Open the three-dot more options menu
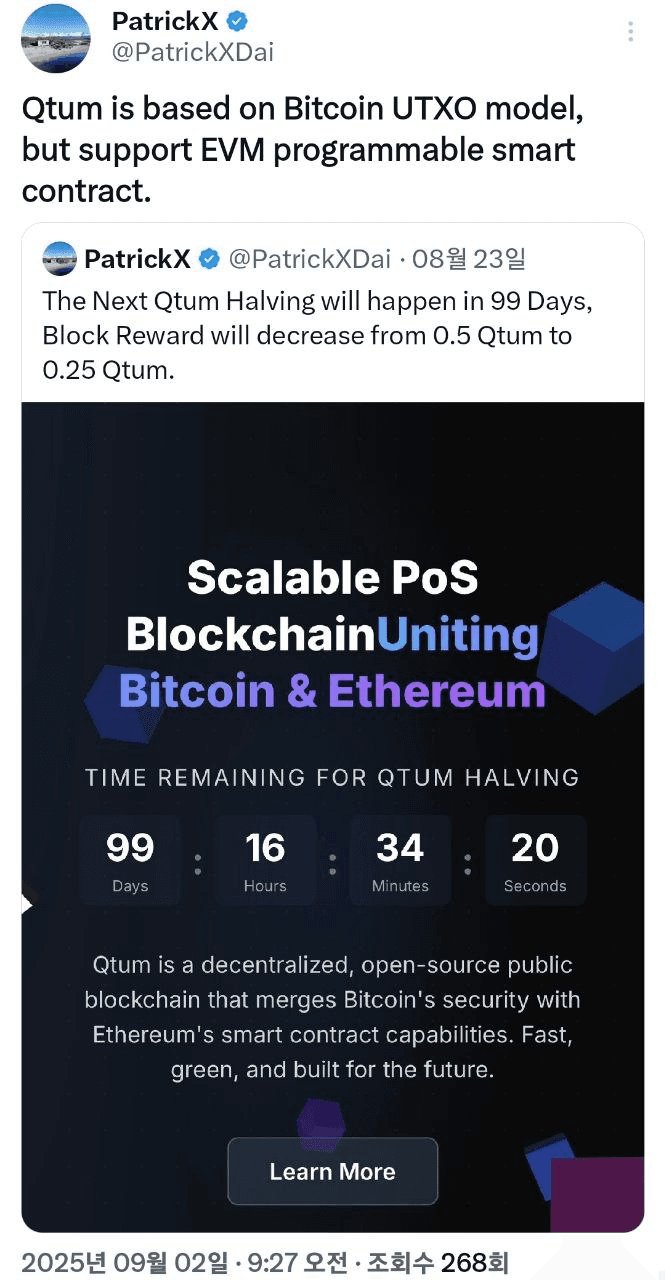This screenshot has height=1280, width=665. [630, 31]
